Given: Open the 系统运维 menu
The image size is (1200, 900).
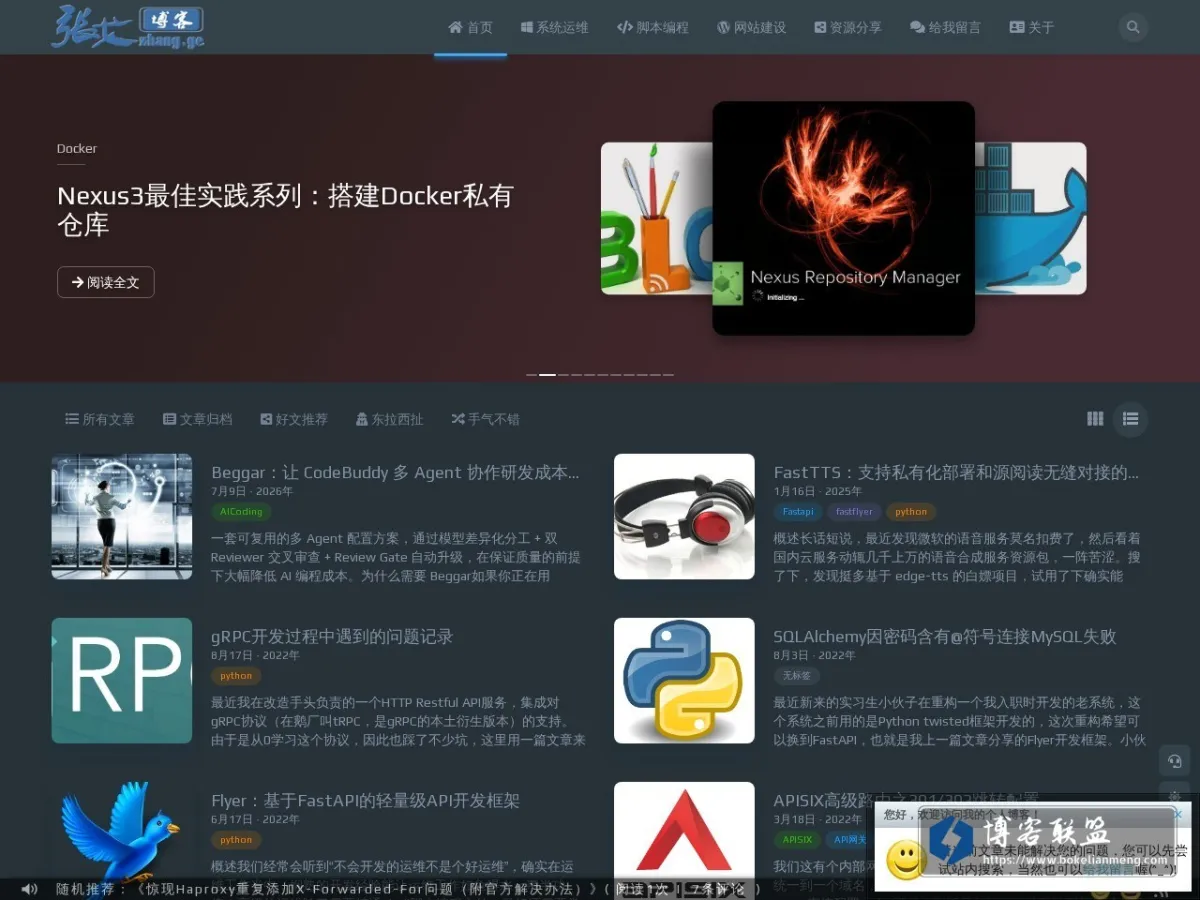Looking at the screenshot, I should tap(555, 27).
